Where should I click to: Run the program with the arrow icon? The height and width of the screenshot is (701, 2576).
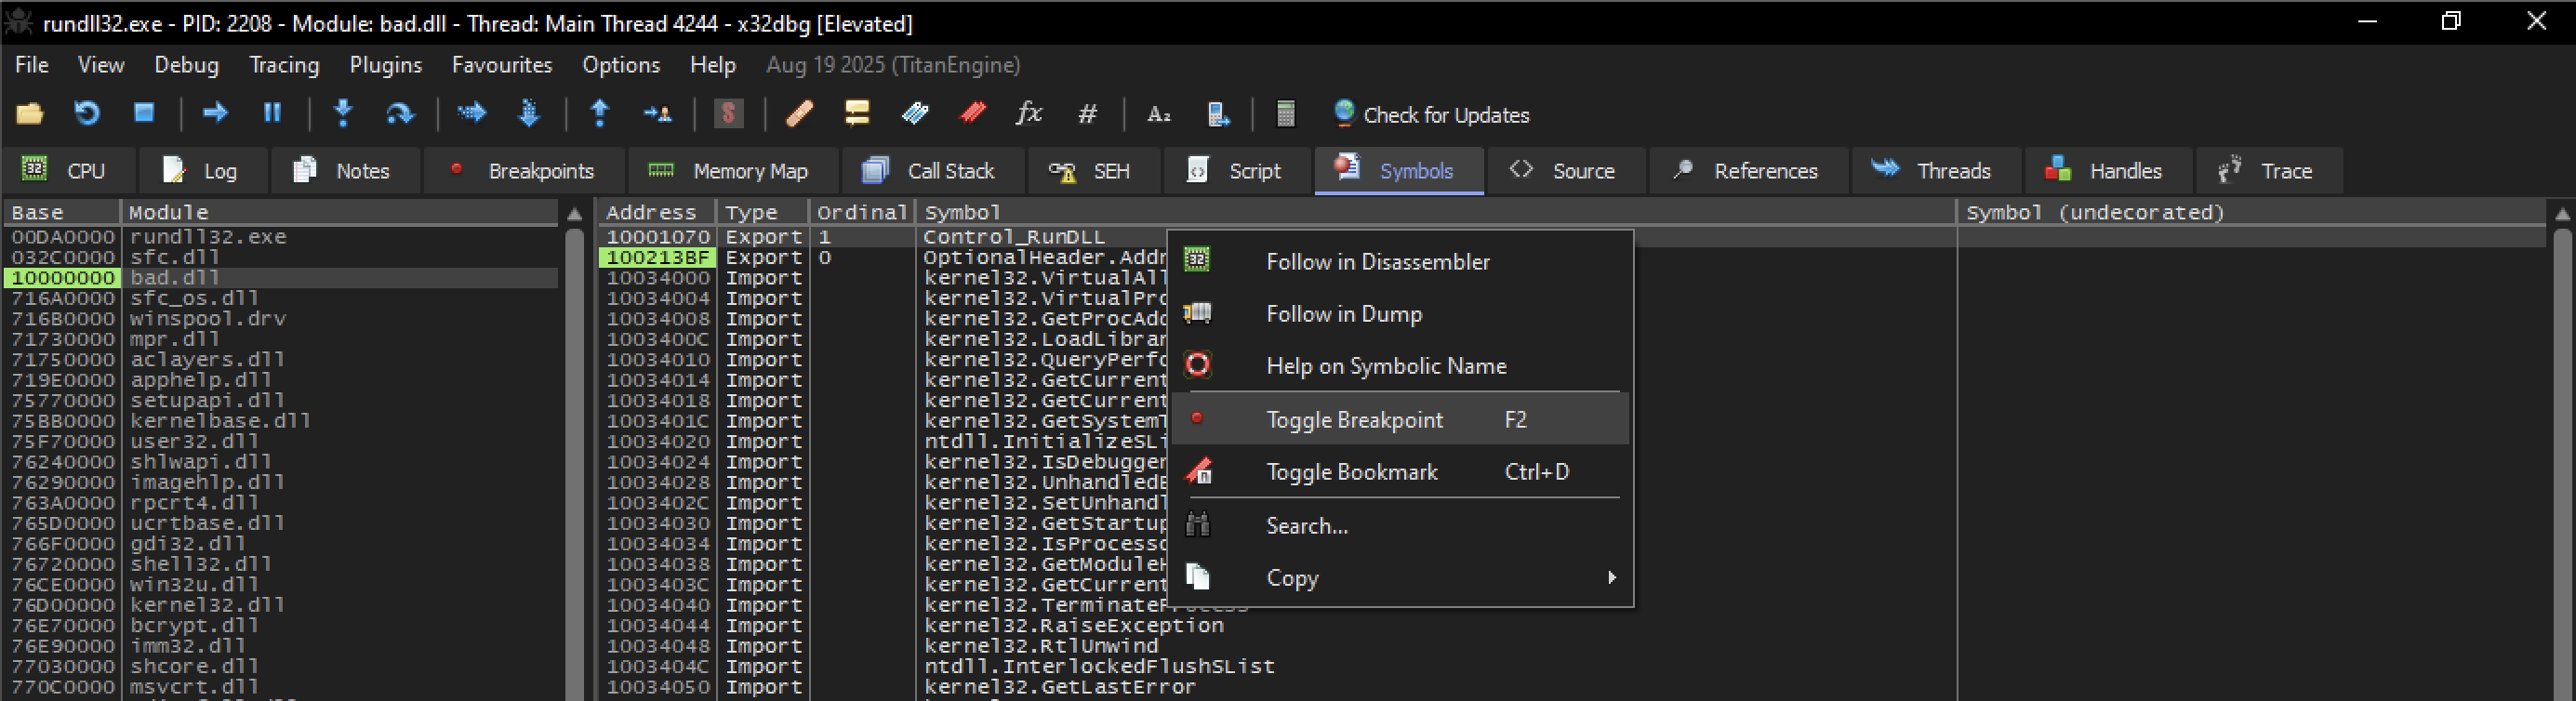click(x=215, y=113)
